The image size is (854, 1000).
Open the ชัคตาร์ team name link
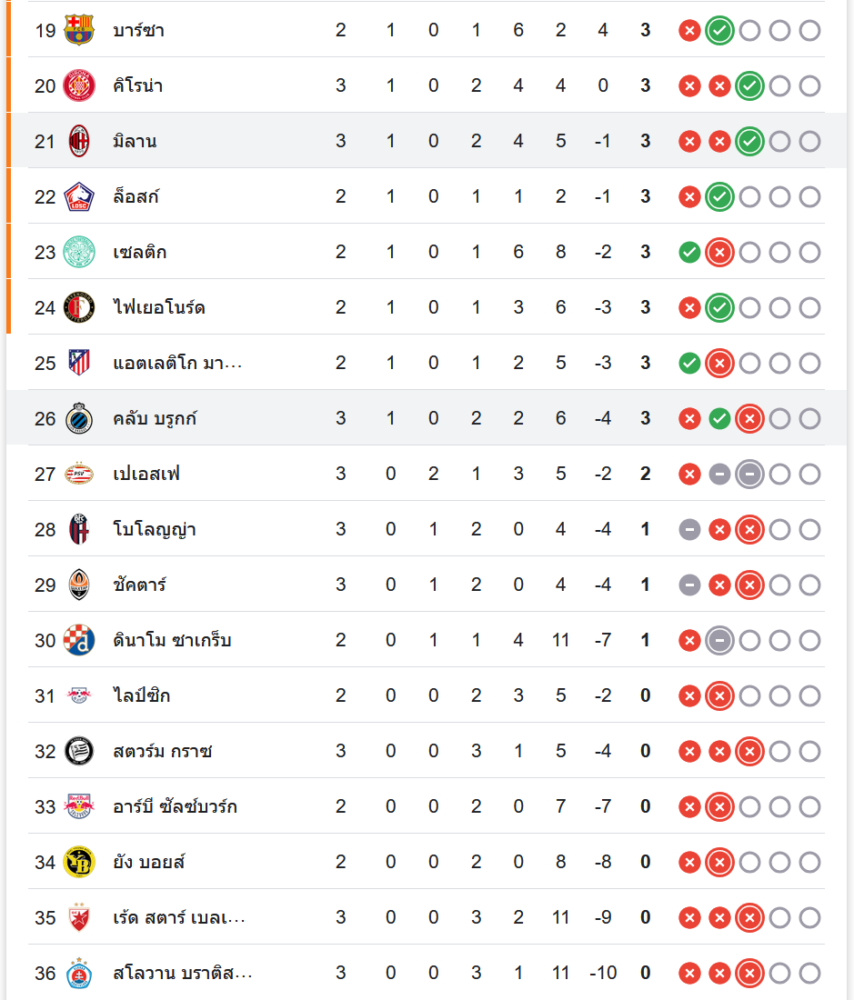pyautogui.click(x=140, y=584)
